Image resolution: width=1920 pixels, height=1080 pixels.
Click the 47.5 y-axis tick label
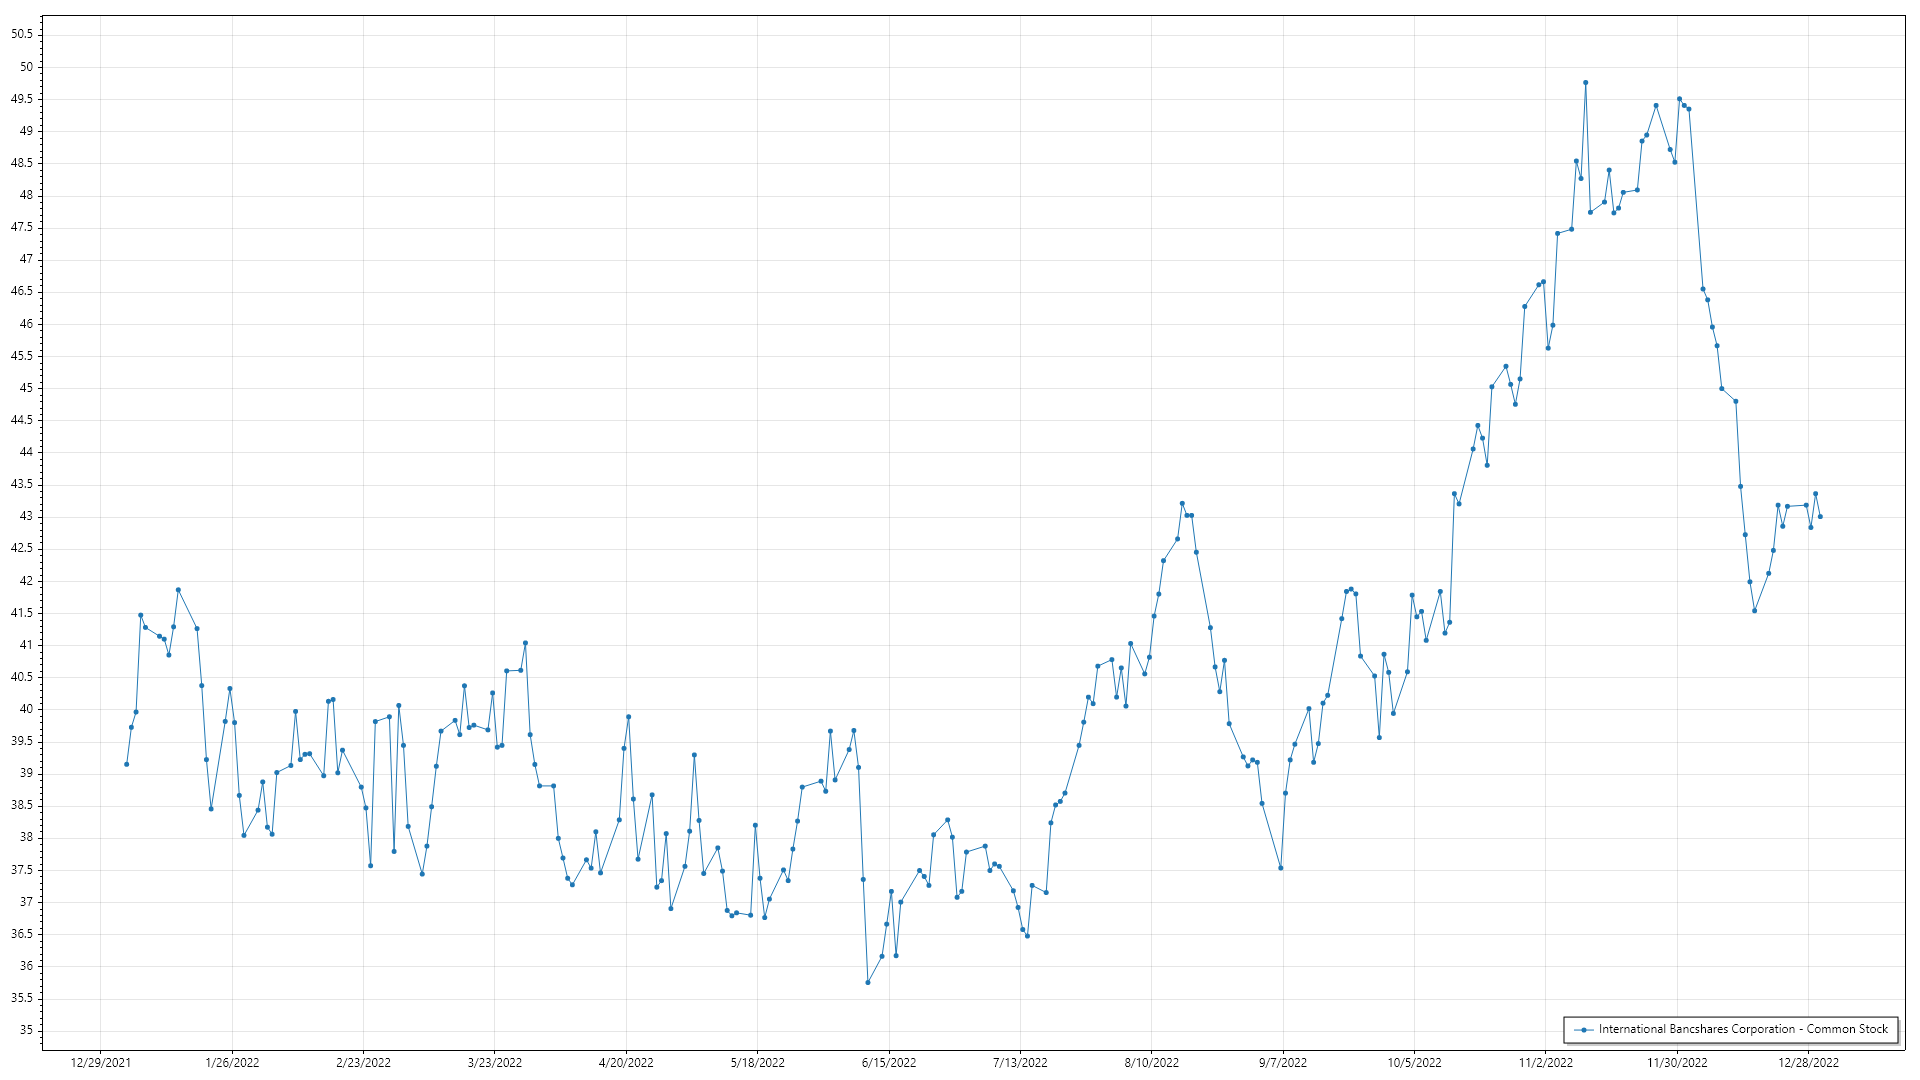[x=22, y=227]
